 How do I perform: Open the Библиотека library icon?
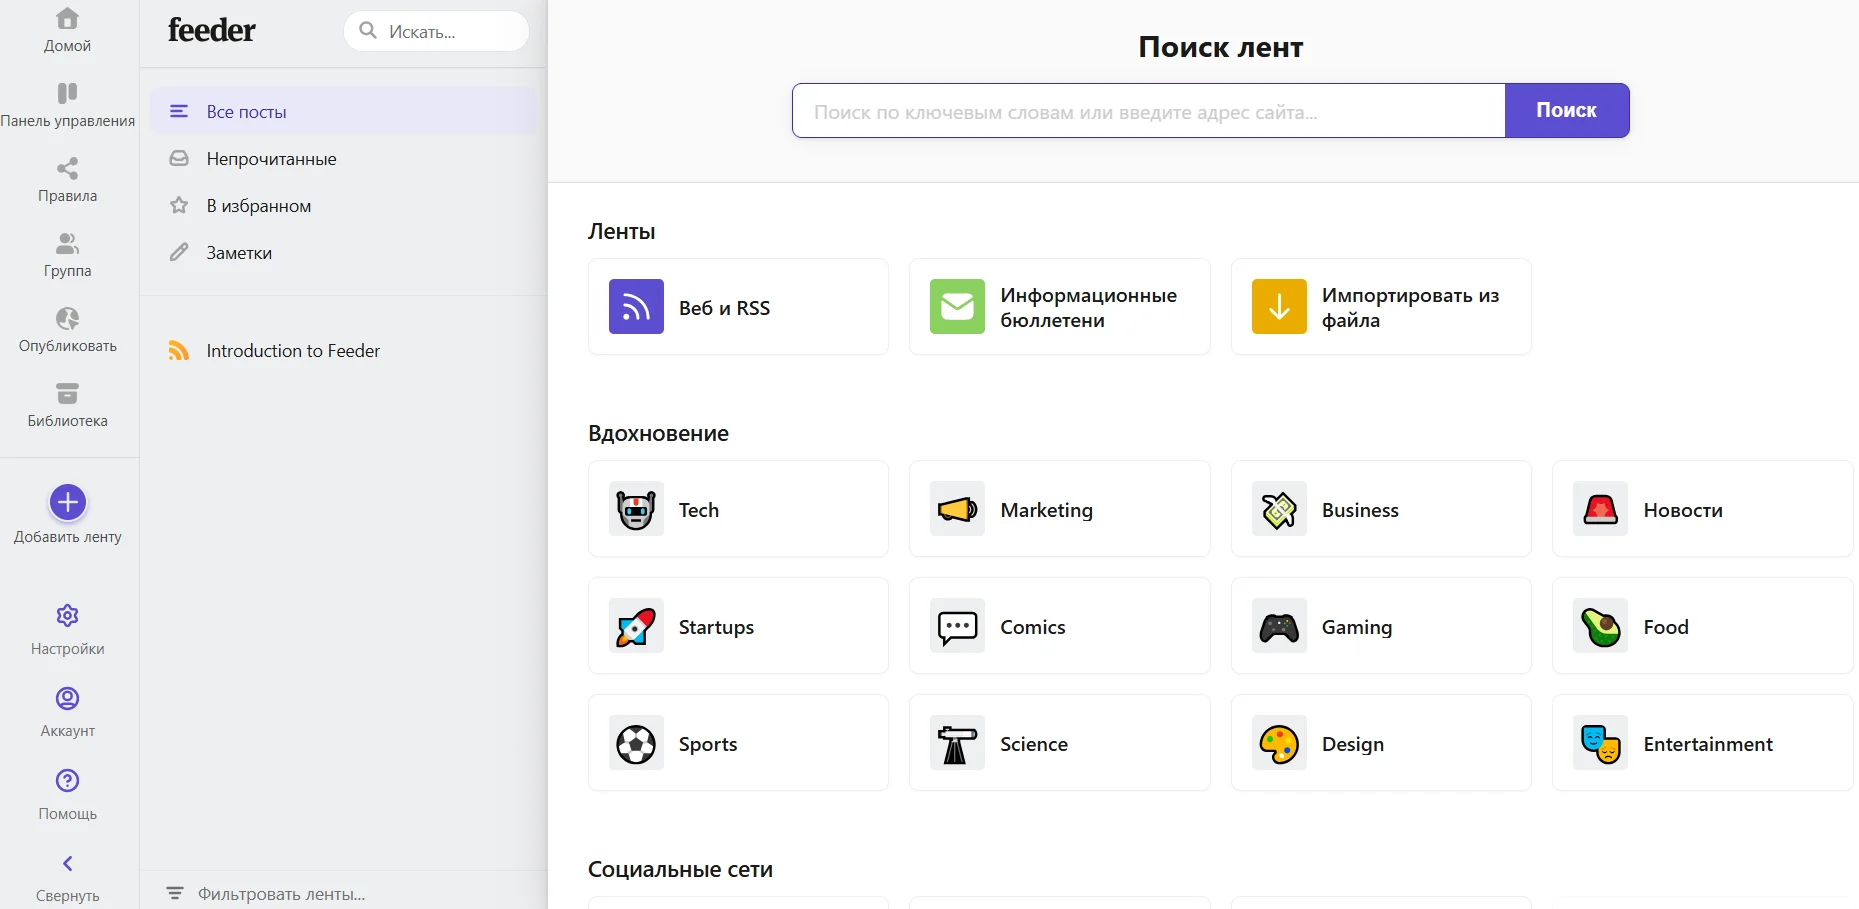[67, 393]
